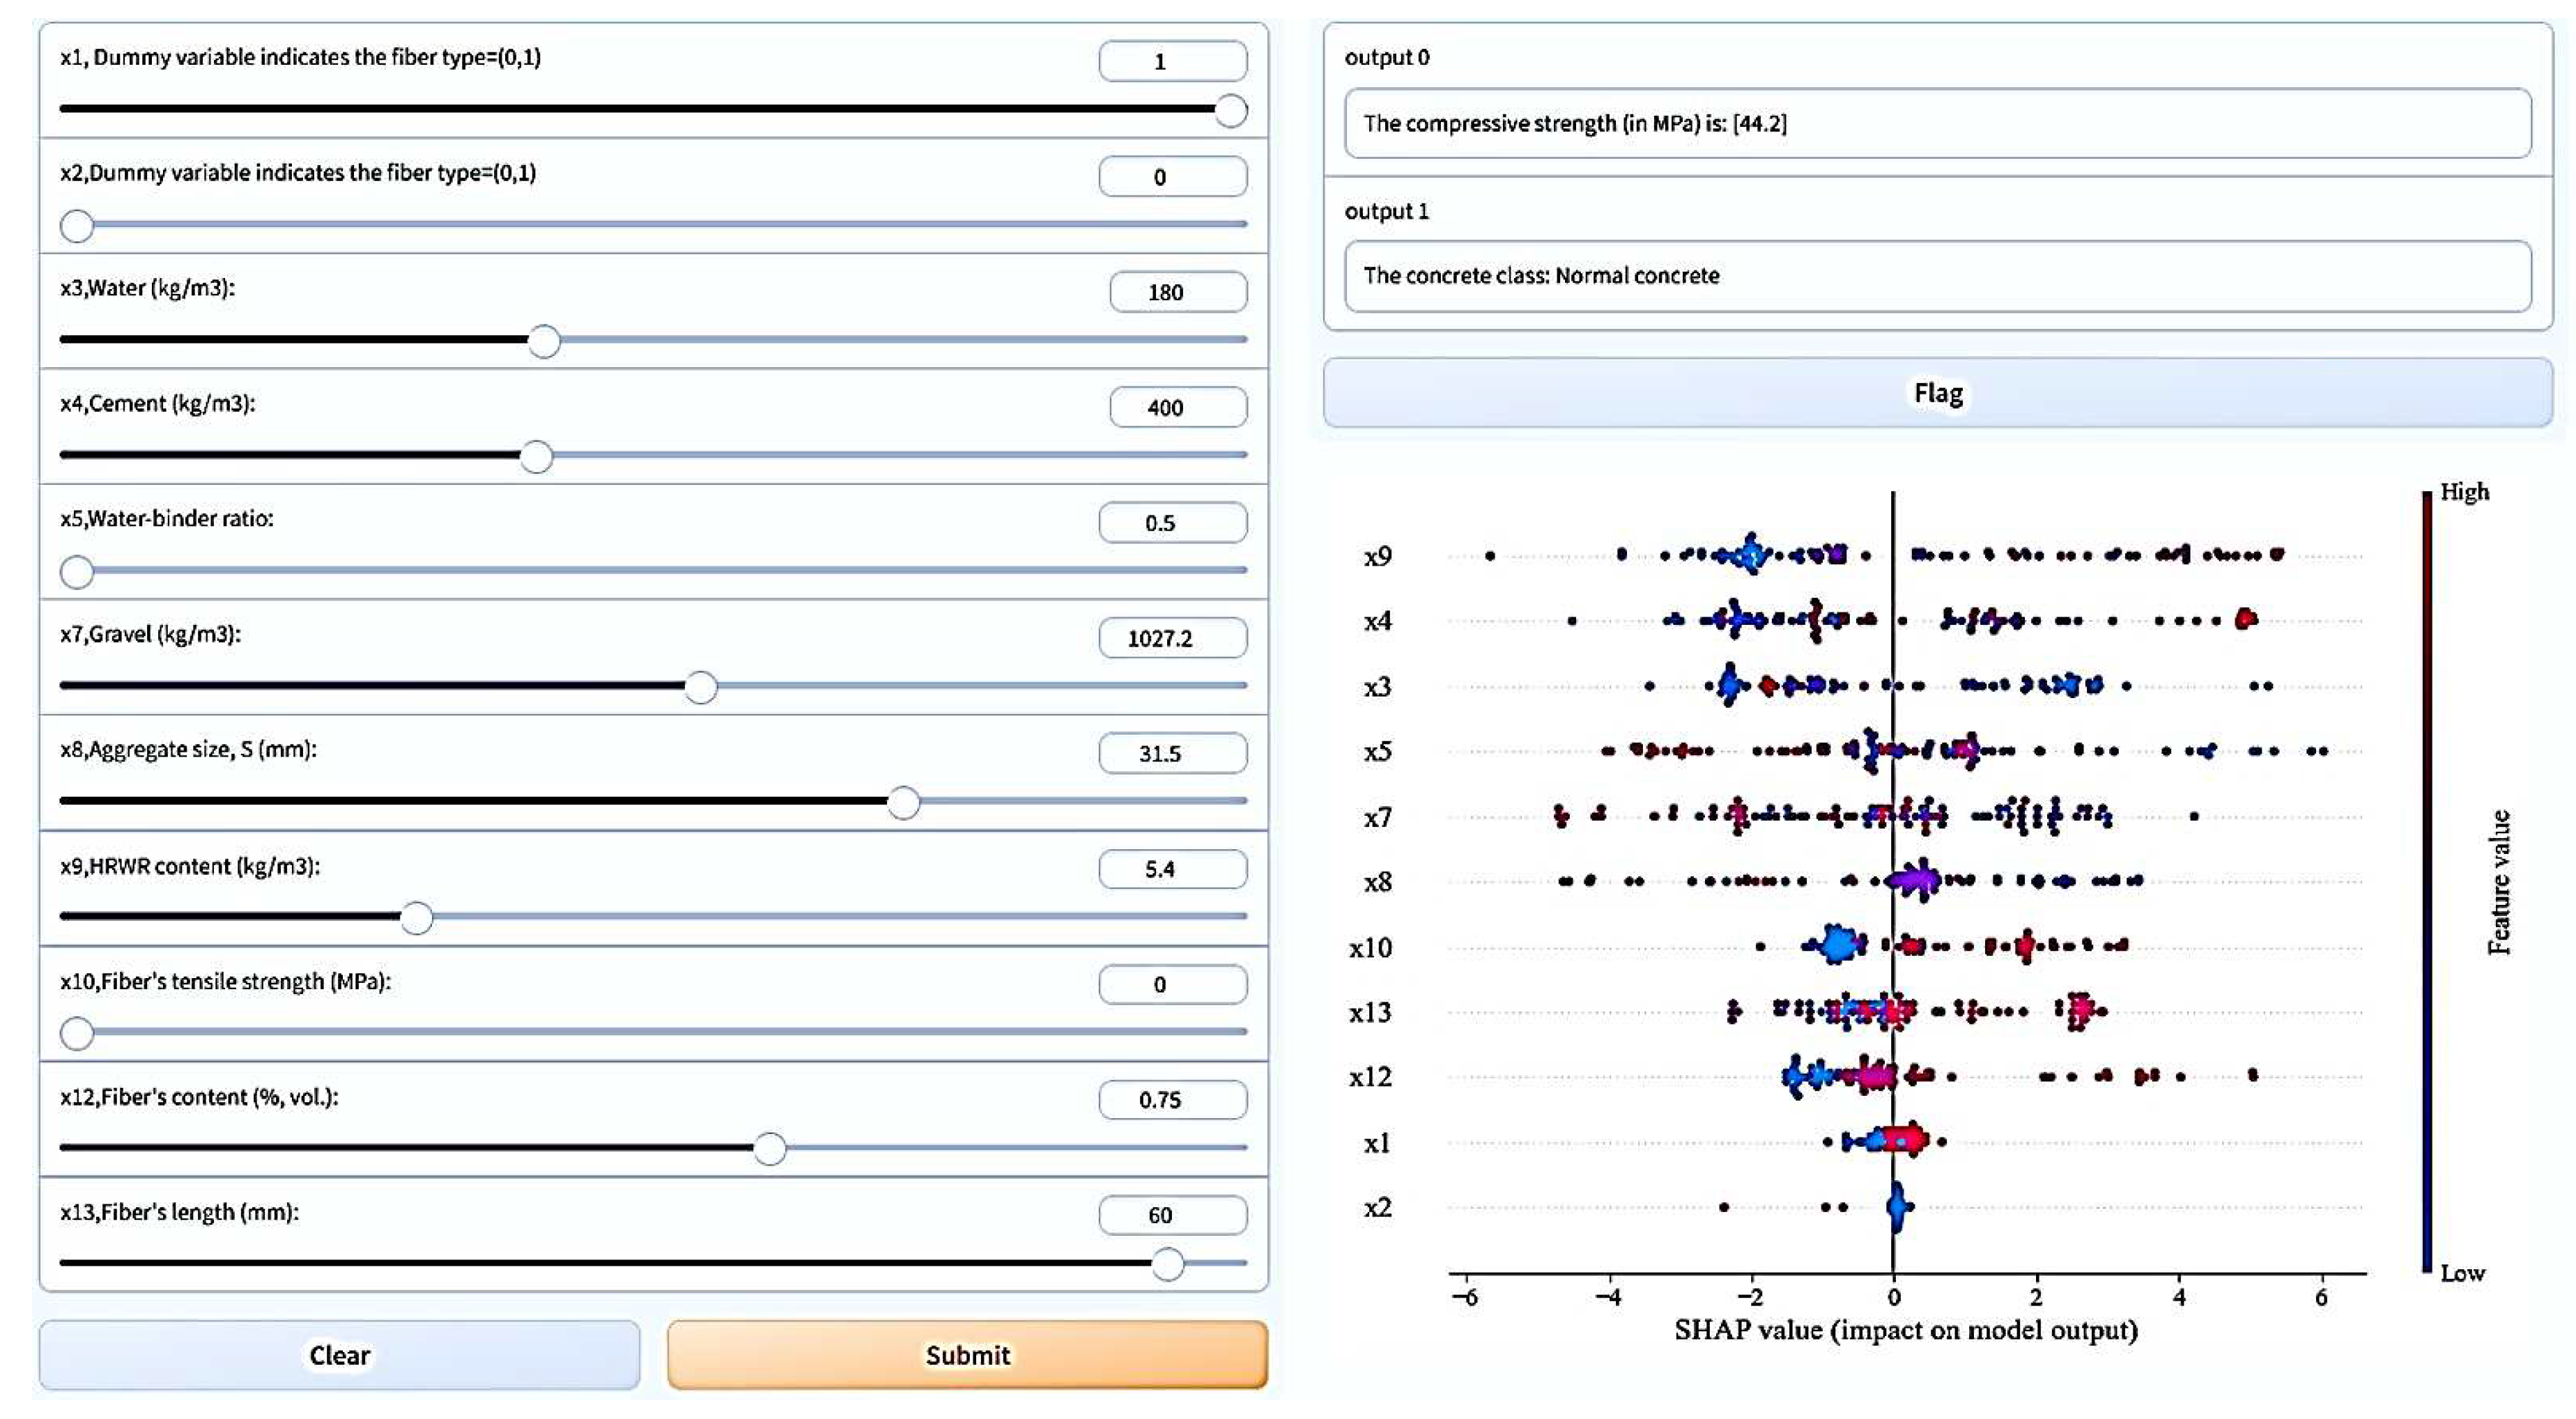Click the x3 Water slider handle
2576x1419 pixels.
coord(544,341)
